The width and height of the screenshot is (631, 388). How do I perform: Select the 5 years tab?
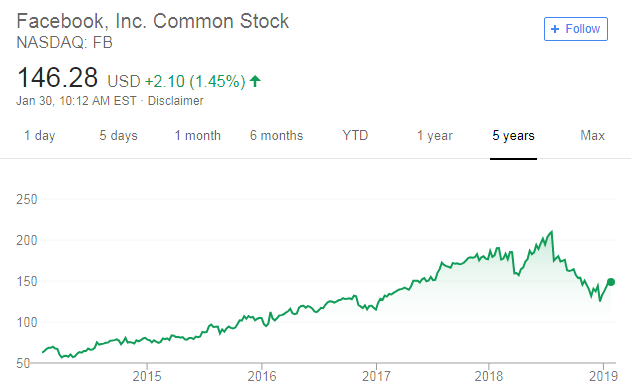pos(513,136)
